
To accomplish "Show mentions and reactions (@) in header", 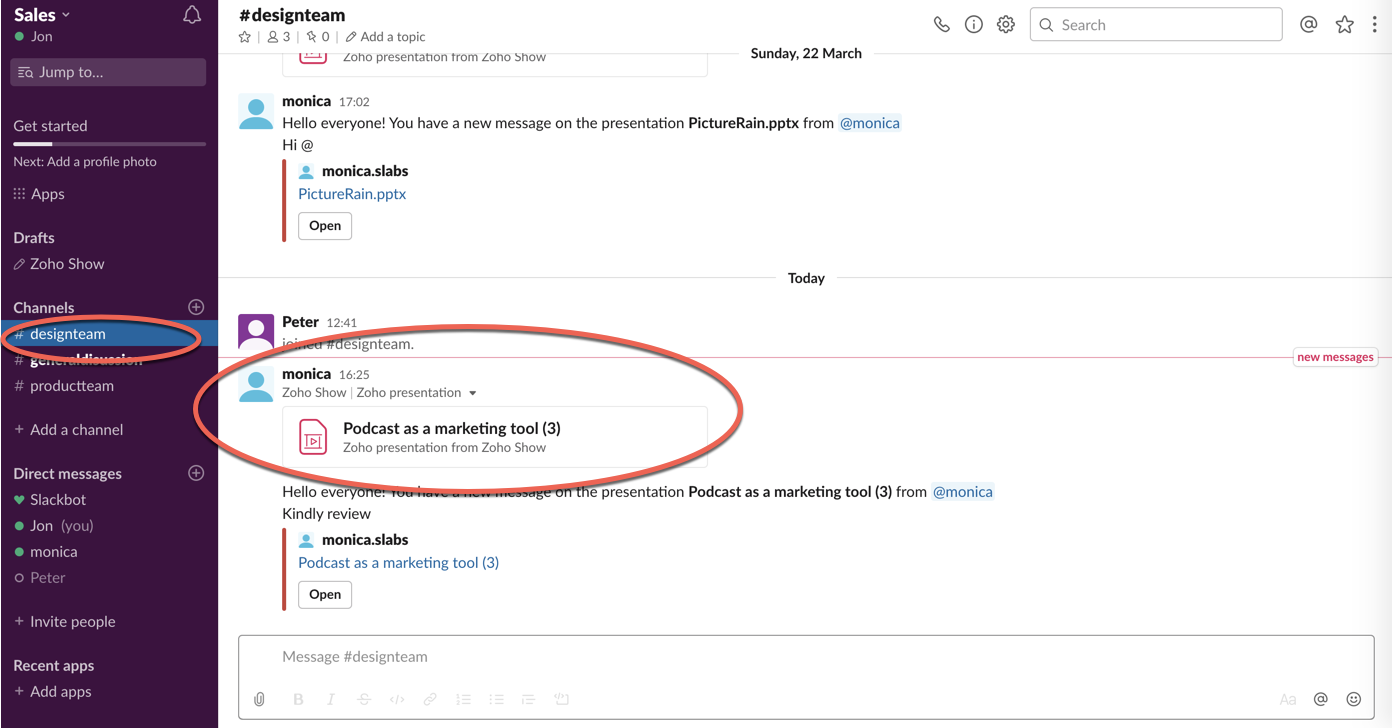I will click(1308, 25).
